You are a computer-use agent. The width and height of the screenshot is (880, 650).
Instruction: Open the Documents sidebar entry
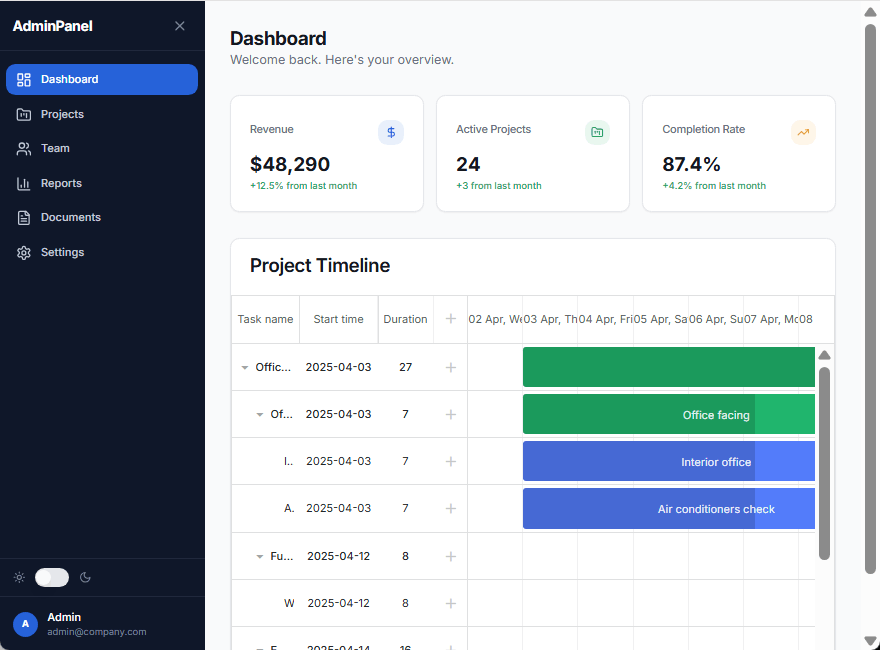coord(73,217)
